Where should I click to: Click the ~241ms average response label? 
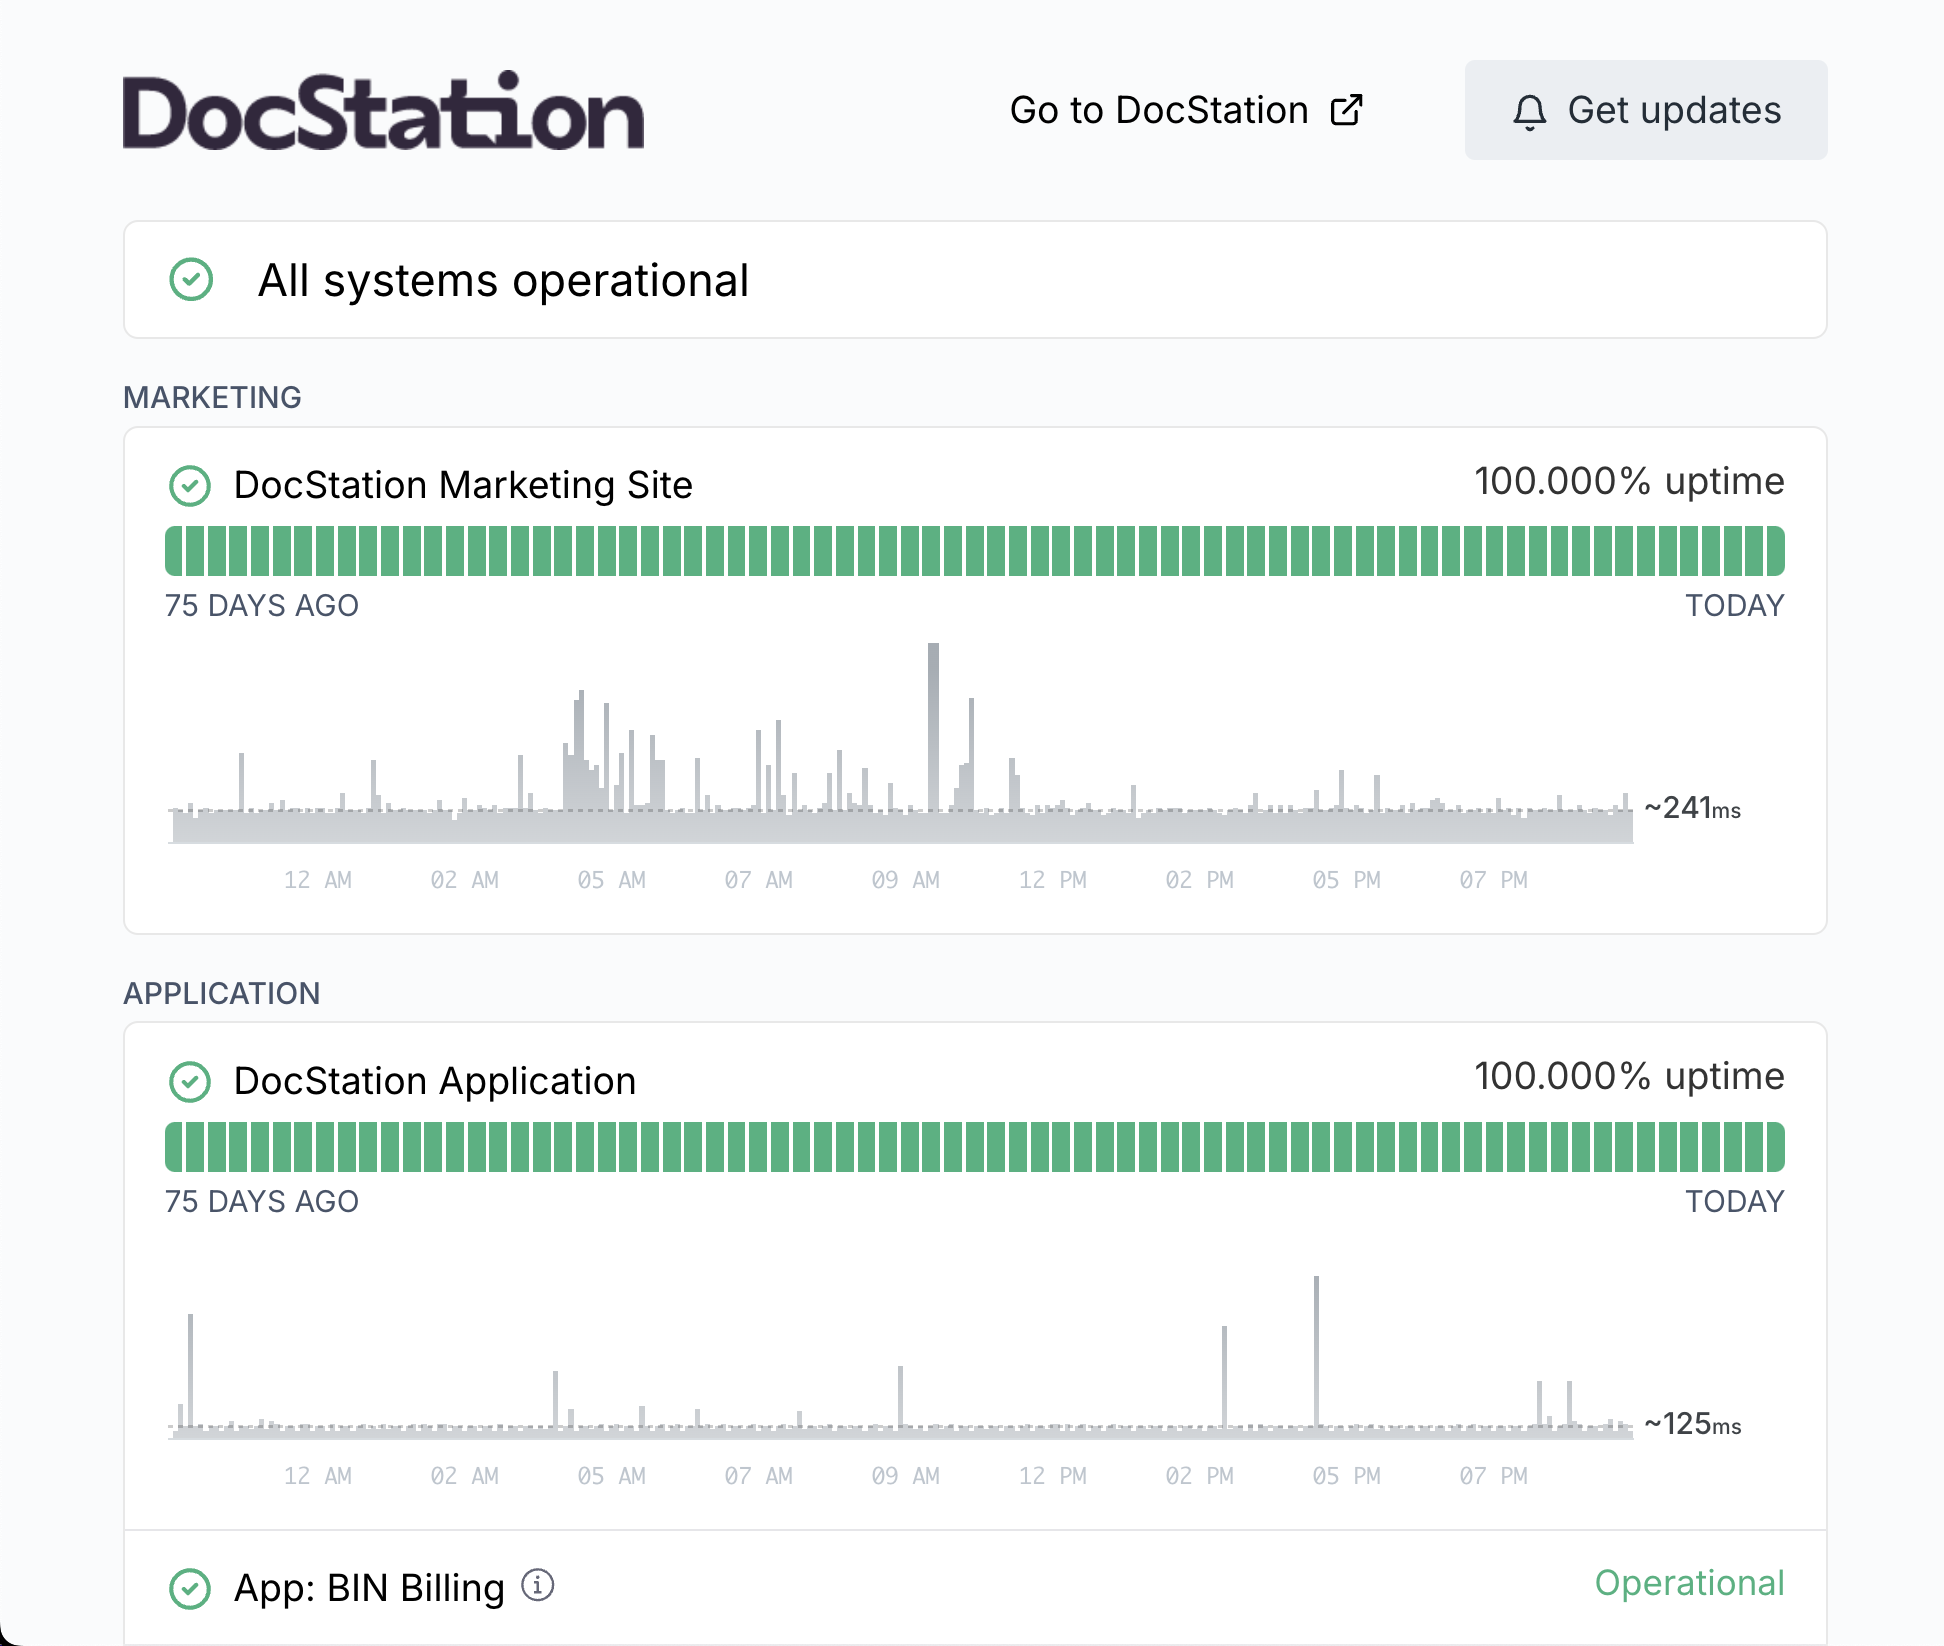pos(1692,808)
